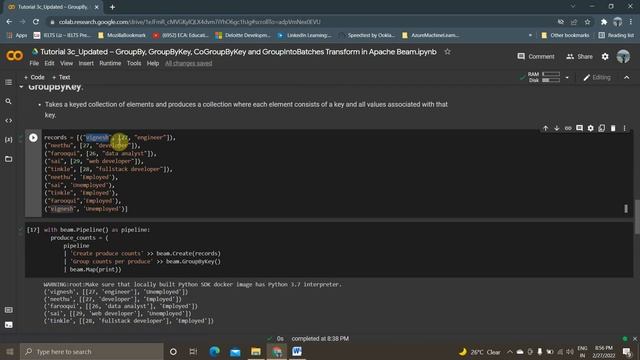Collapse the Colab header with chevron
The image size is (640, 360).
[x=627, y=77]
